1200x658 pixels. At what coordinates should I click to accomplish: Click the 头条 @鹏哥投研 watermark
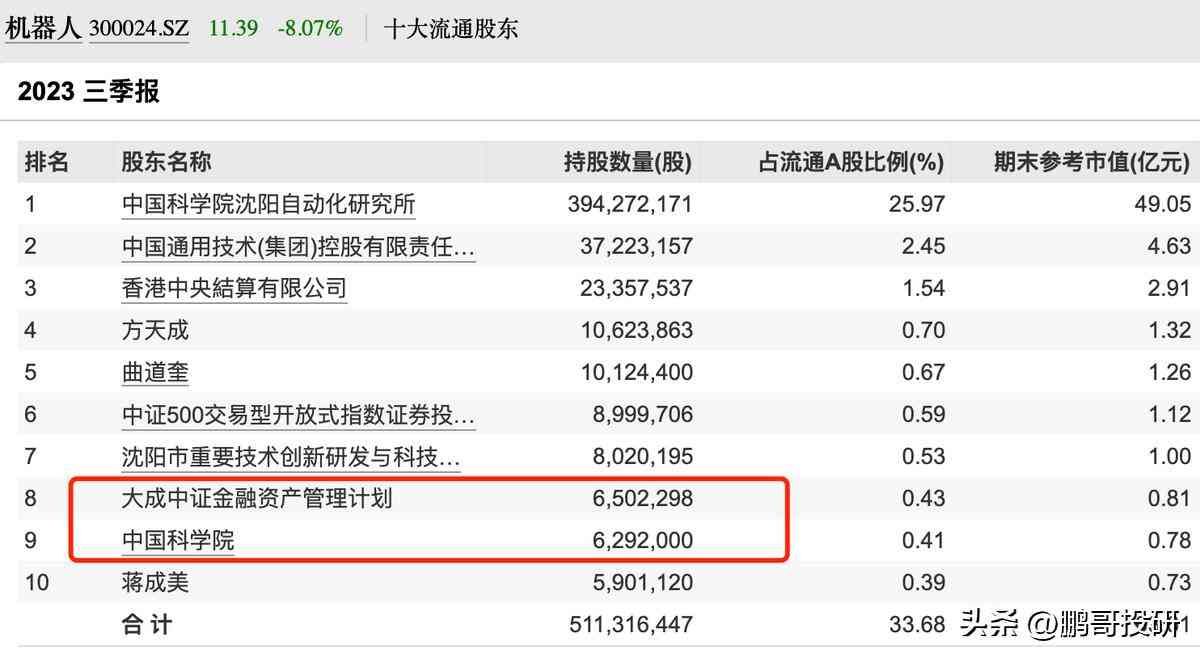(1068, 625)
